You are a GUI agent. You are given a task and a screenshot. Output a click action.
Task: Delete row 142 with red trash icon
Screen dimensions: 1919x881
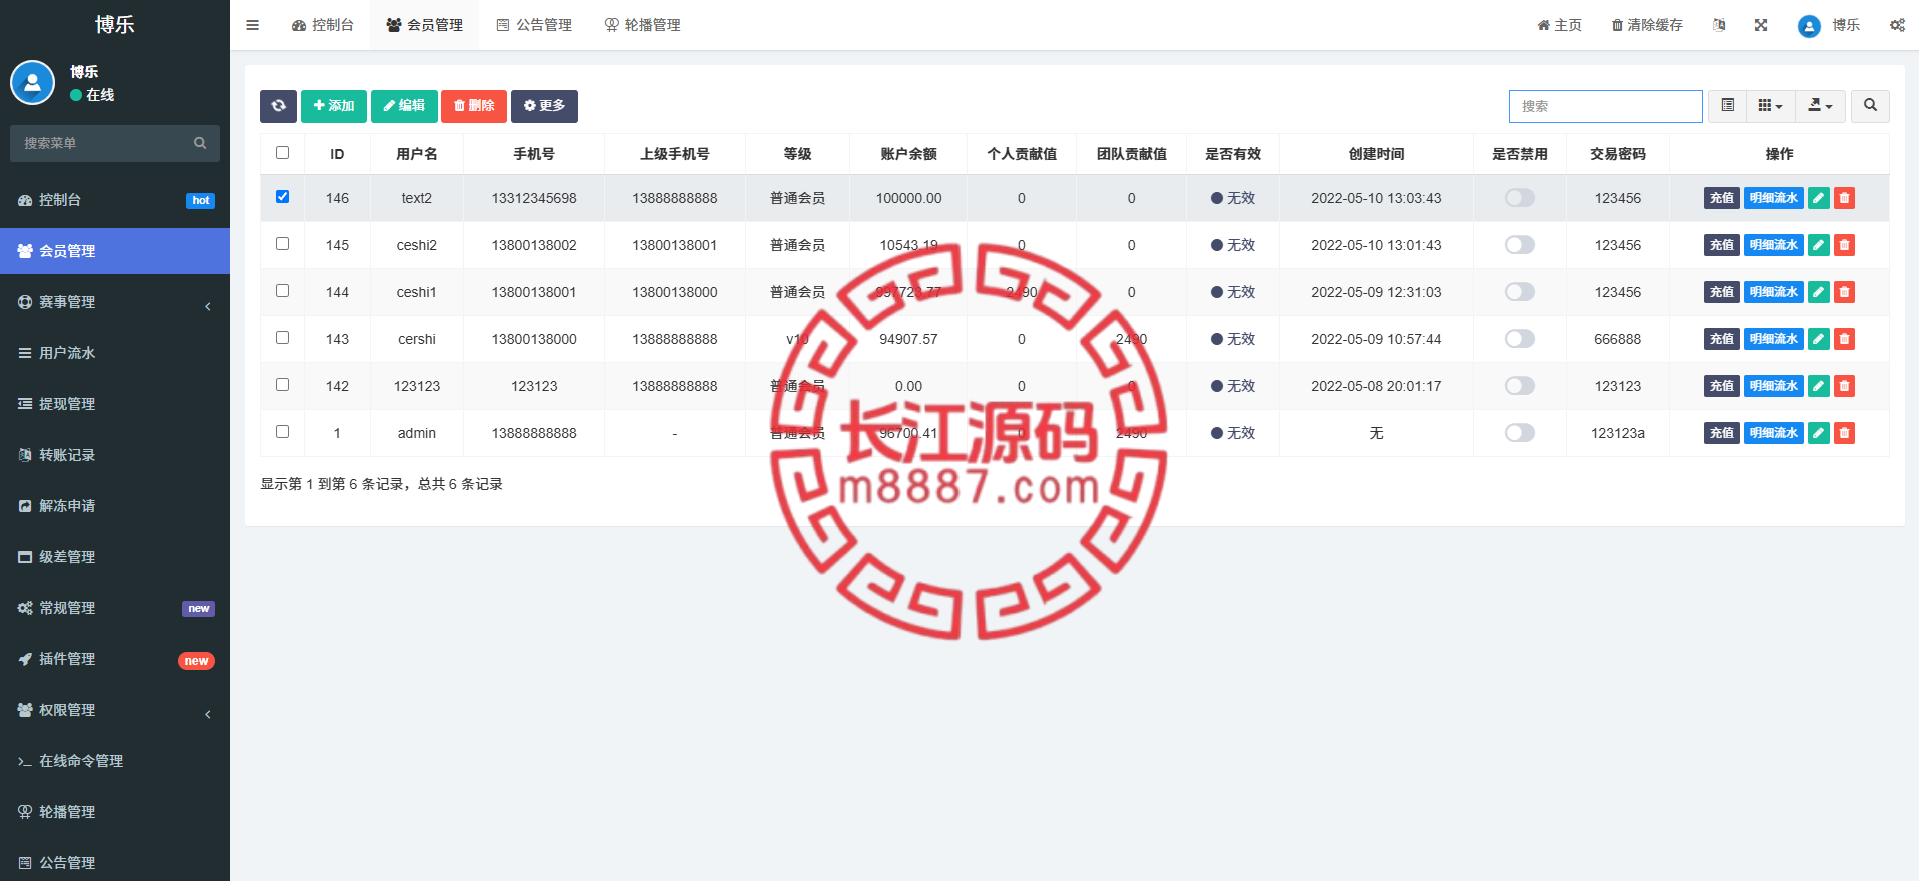1845,386
